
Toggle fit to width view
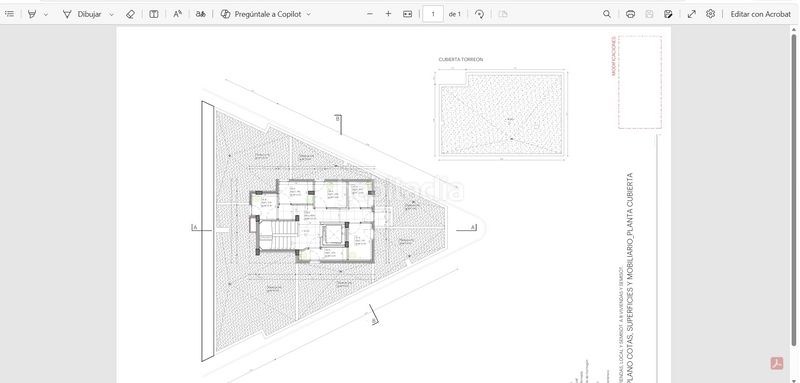407,14
